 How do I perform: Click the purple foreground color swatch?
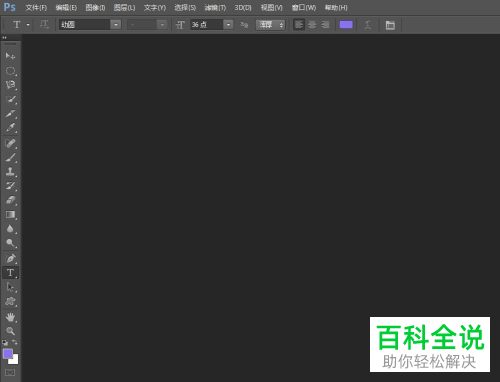(x=8, y=354)
